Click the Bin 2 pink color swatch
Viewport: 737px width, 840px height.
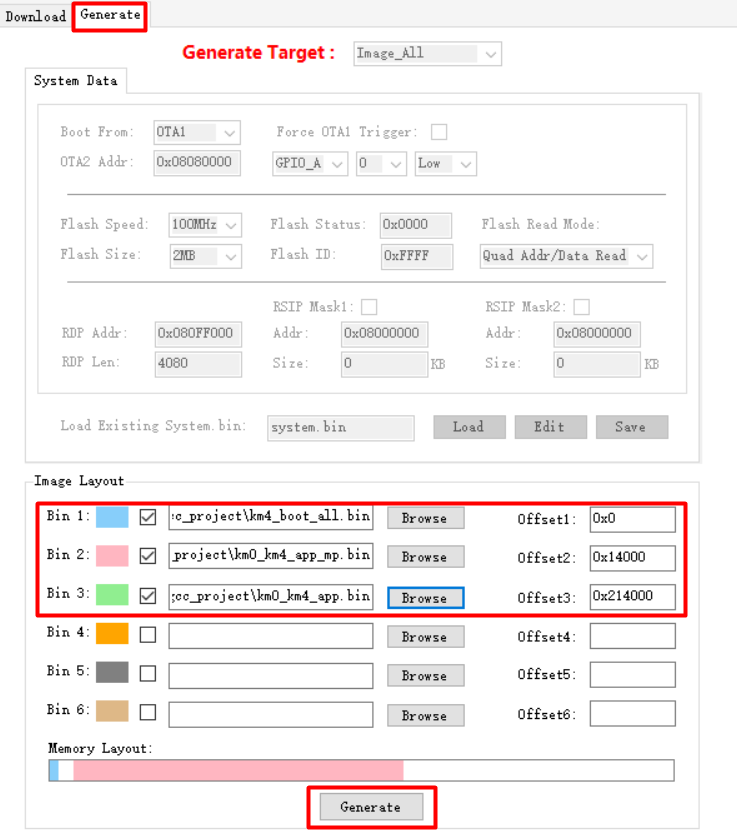112,556
